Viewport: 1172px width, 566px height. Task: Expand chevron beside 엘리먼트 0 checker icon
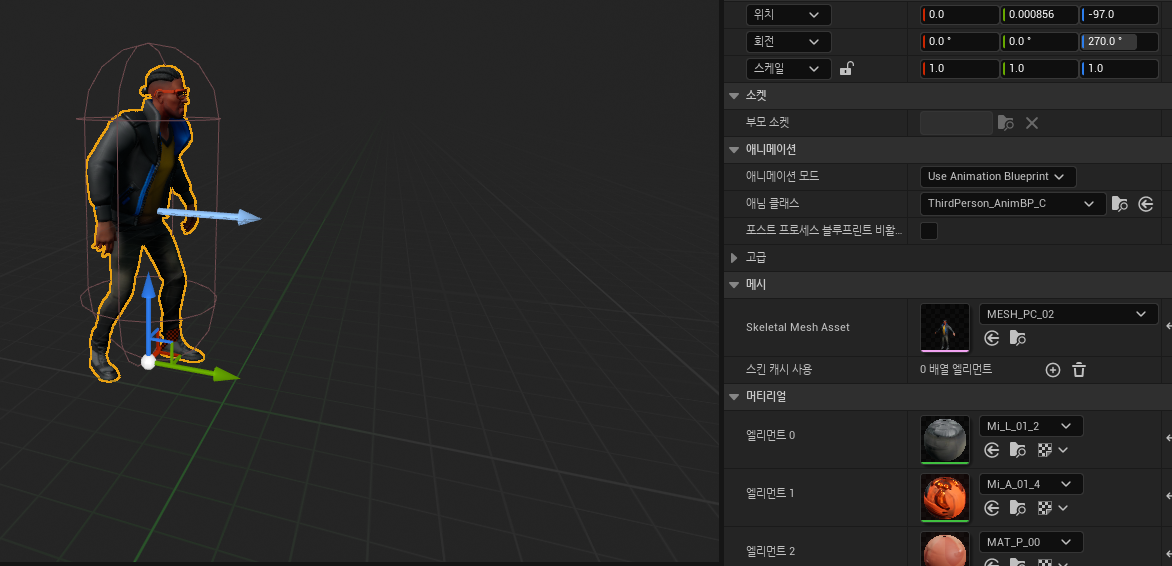click(x=1064, y=450)
